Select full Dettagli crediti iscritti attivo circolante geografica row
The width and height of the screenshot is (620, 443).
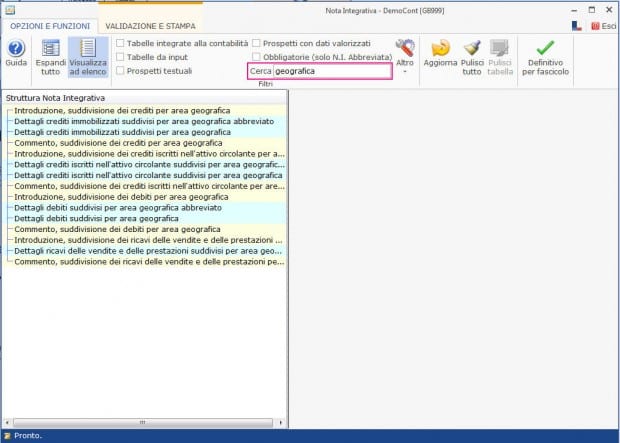pos(148,175)
